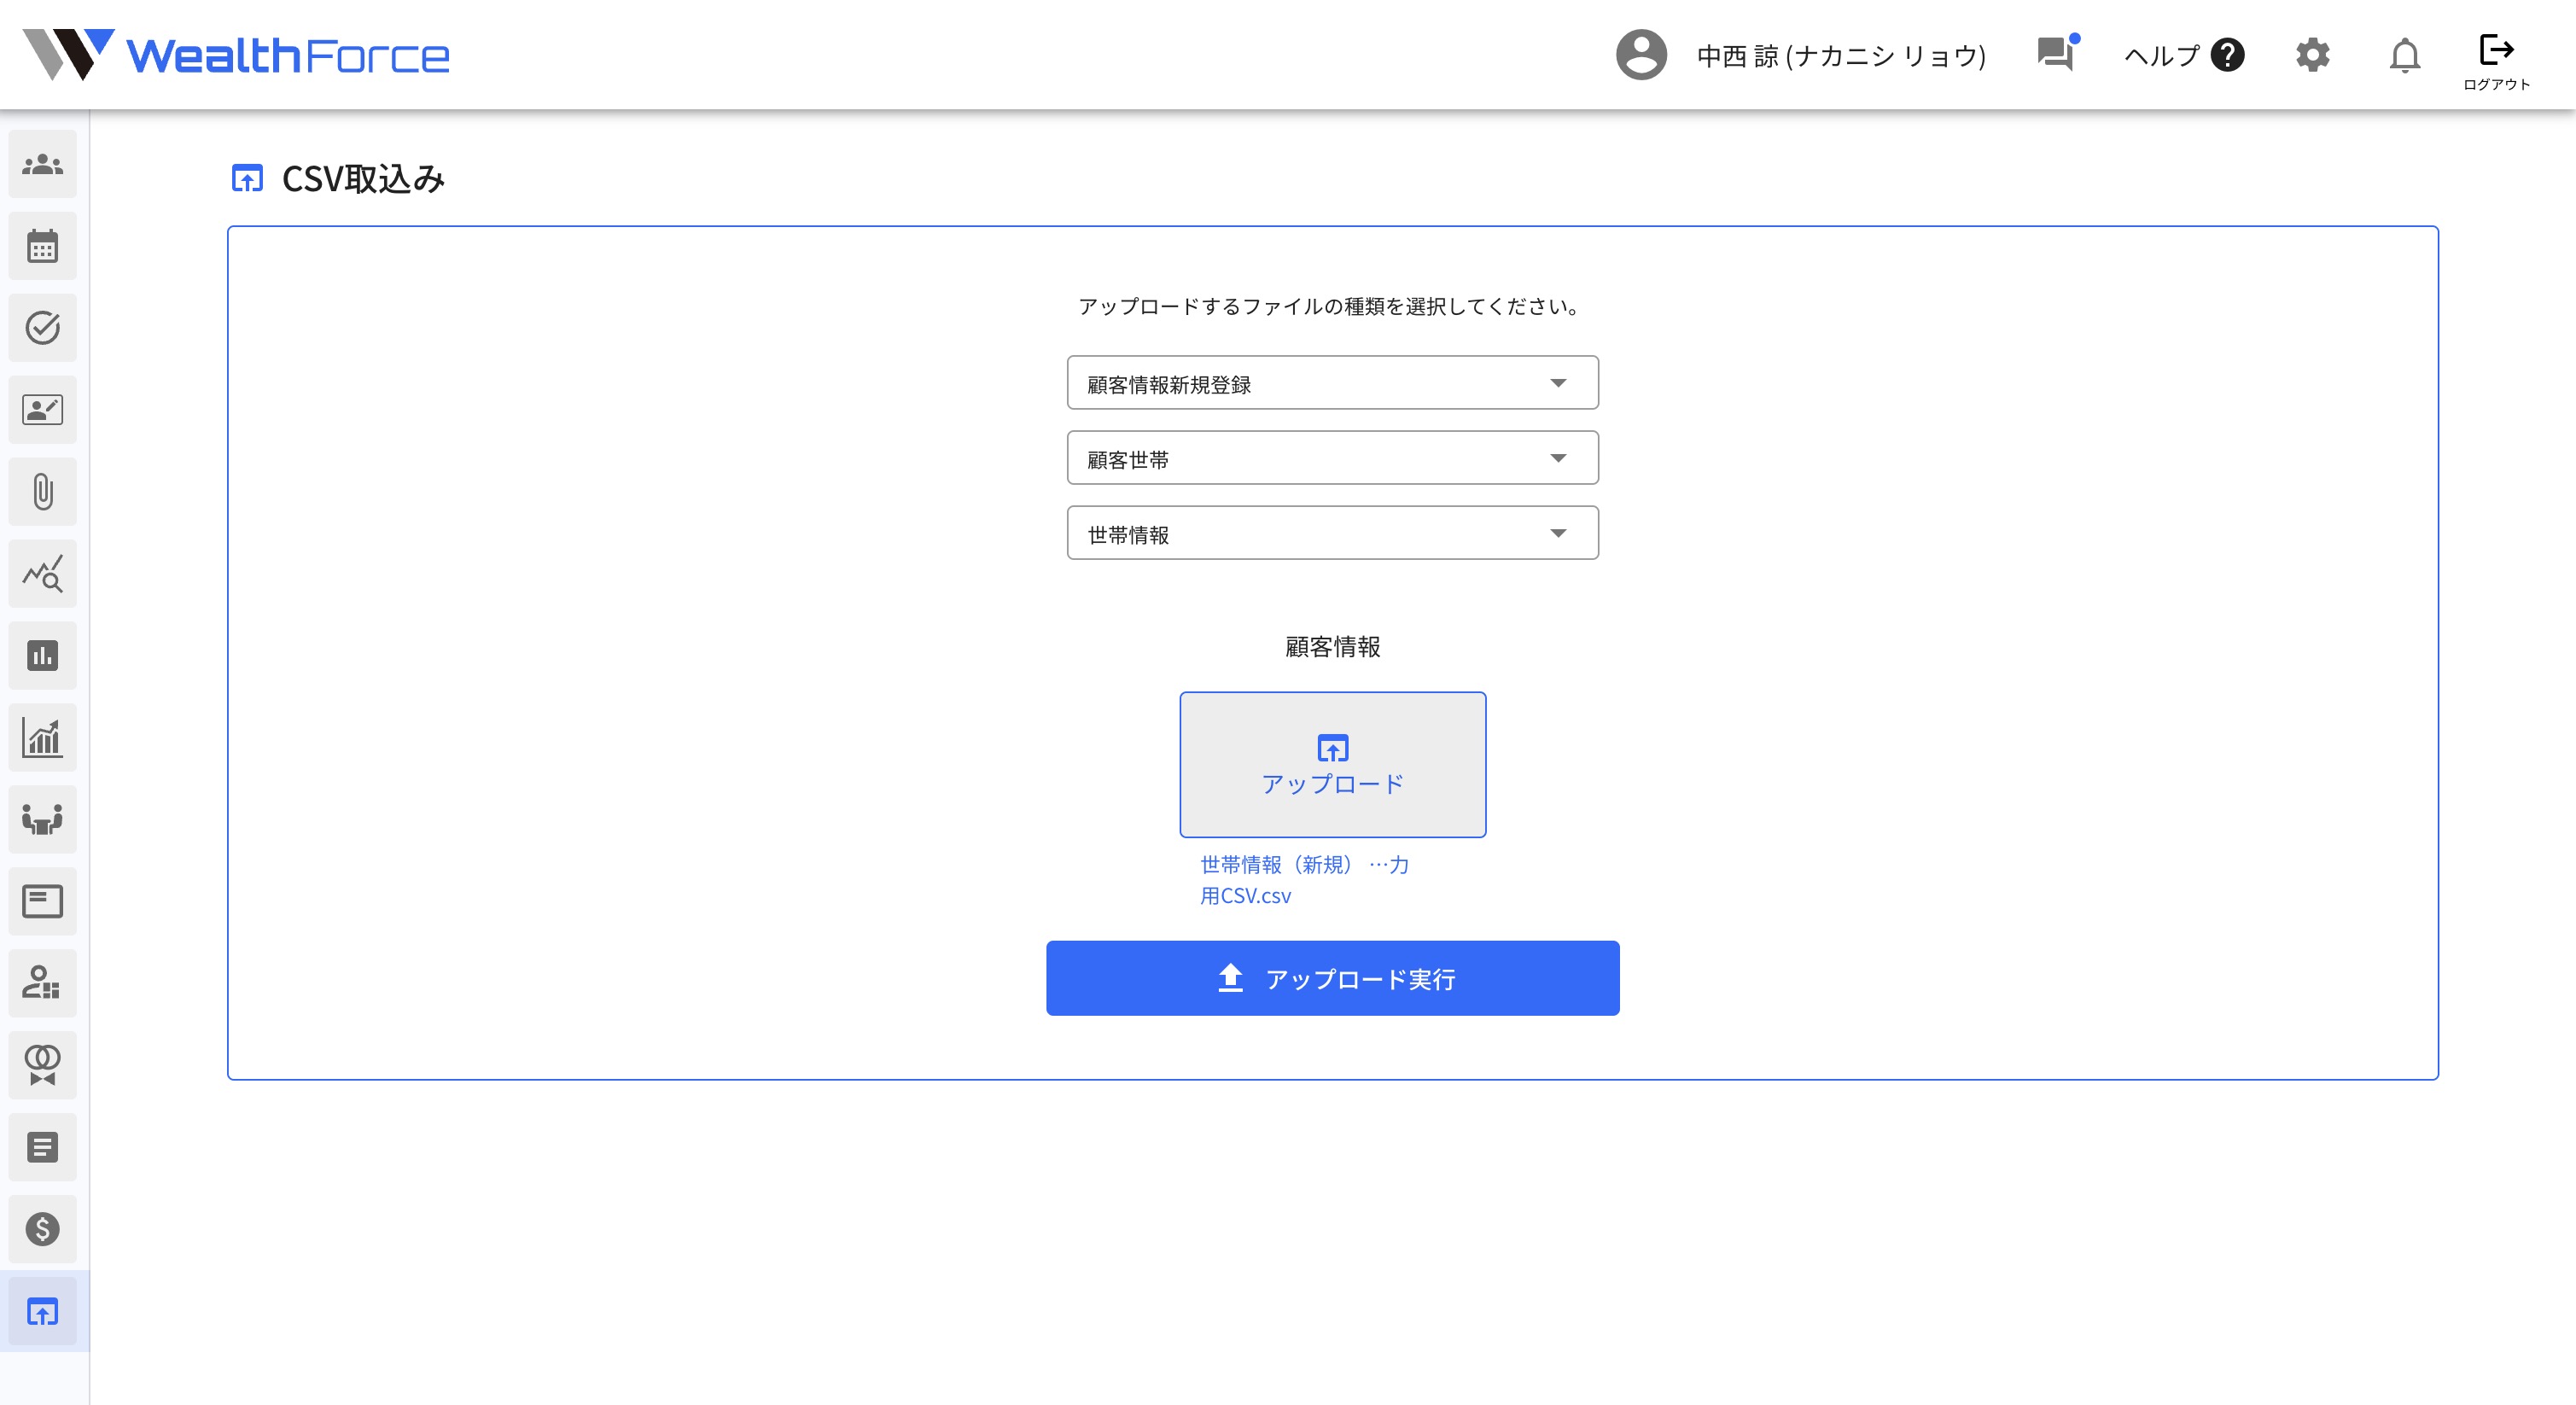Open the bar chart reports icon

[43, 655]
